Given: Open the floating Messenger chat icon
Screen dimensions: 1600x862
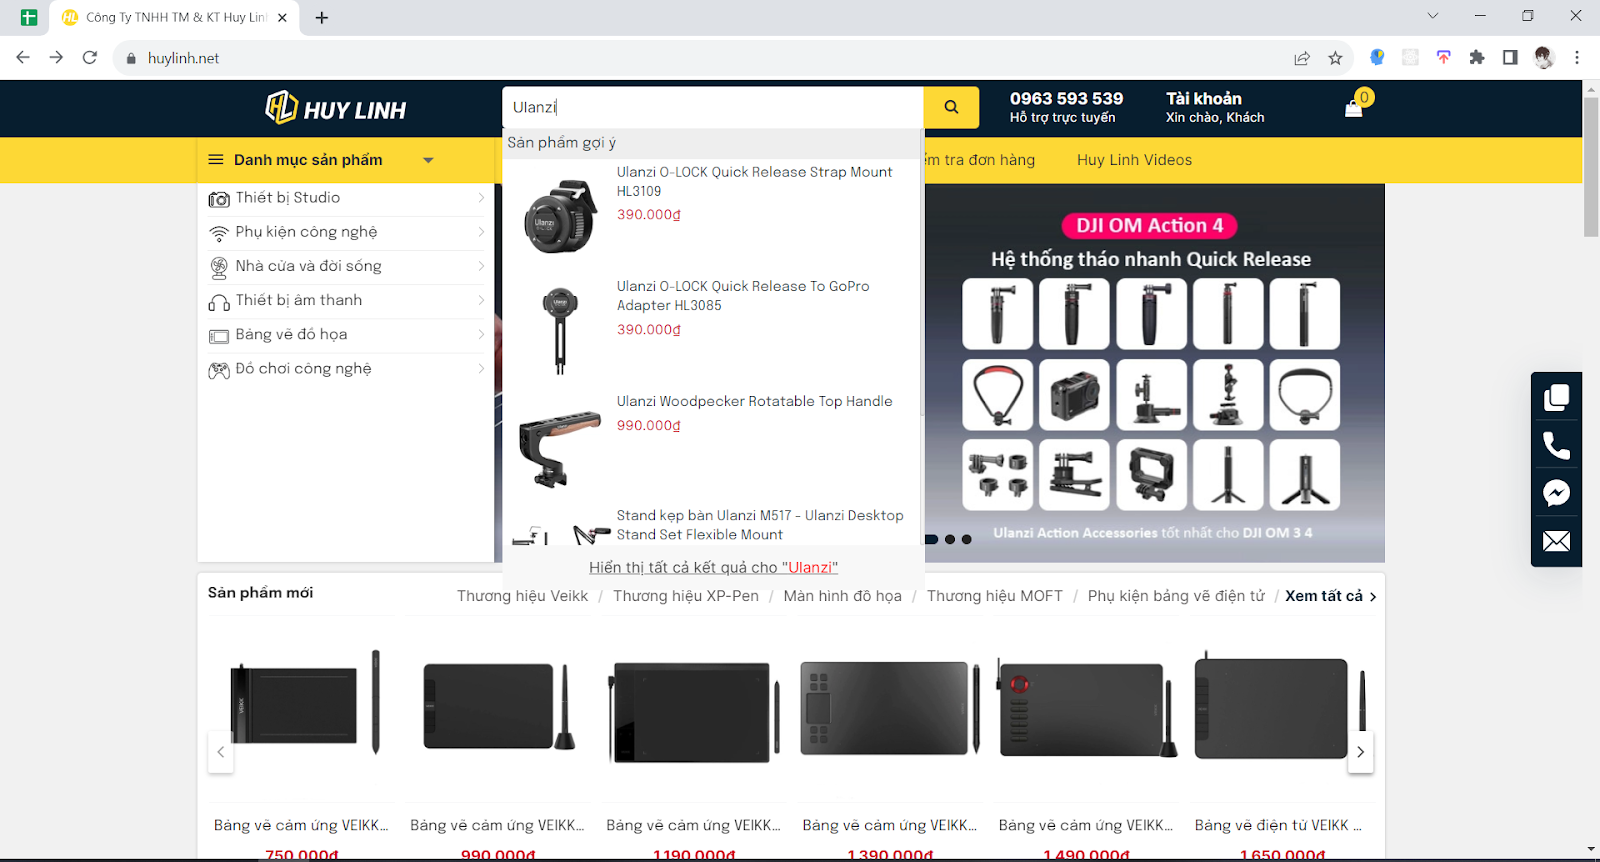Looking at the screenshot, I should coord(1556,493).
